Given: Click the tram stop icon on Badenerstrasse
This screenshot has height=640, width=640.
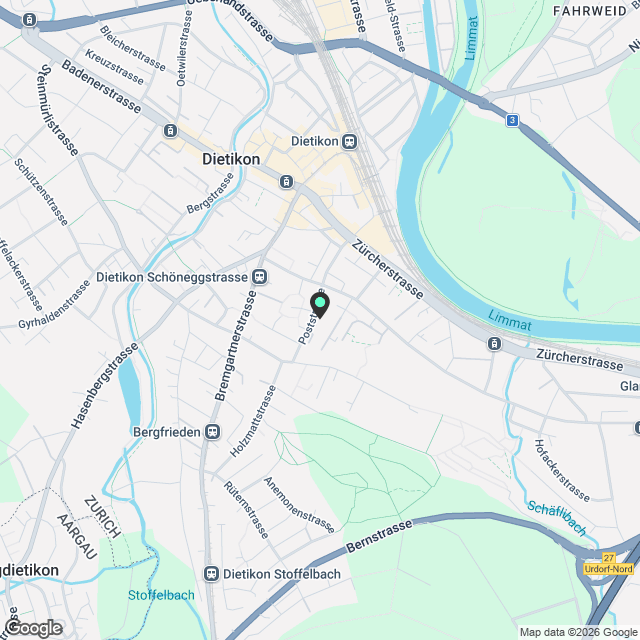Looking at the screenshot, I should 170,131.
